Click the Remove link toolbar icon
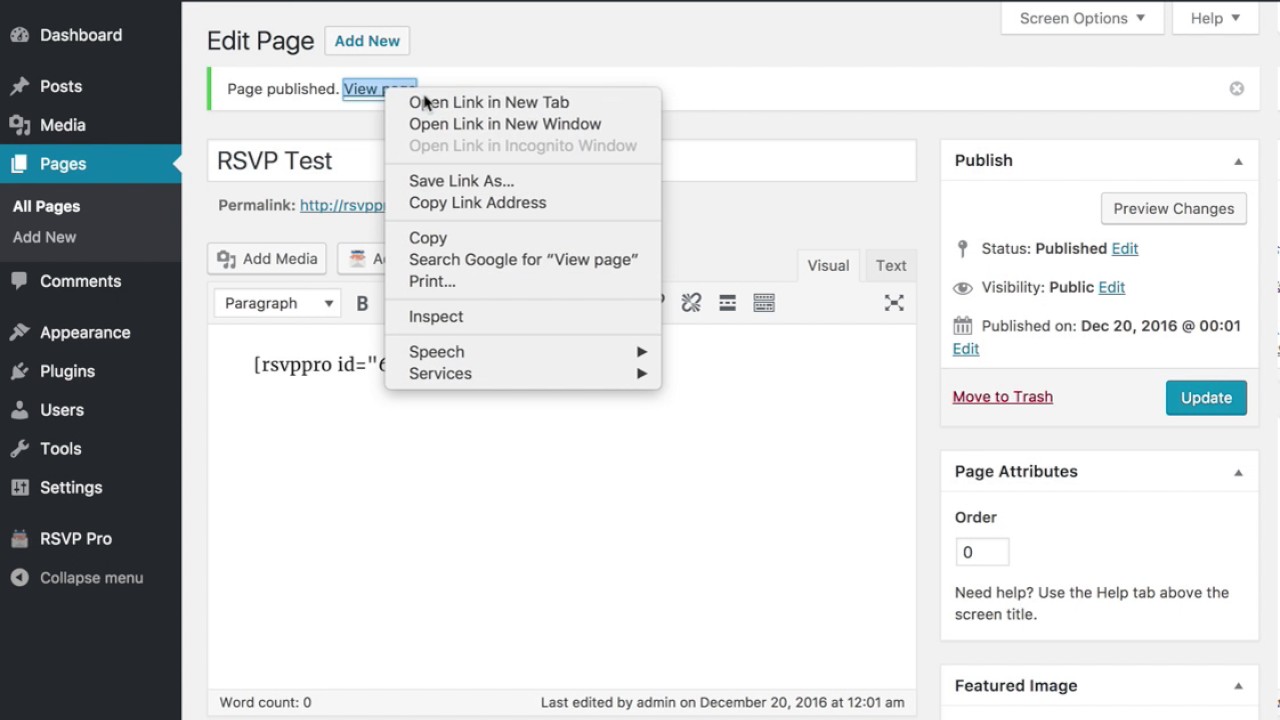 click(x=691, y=303)
